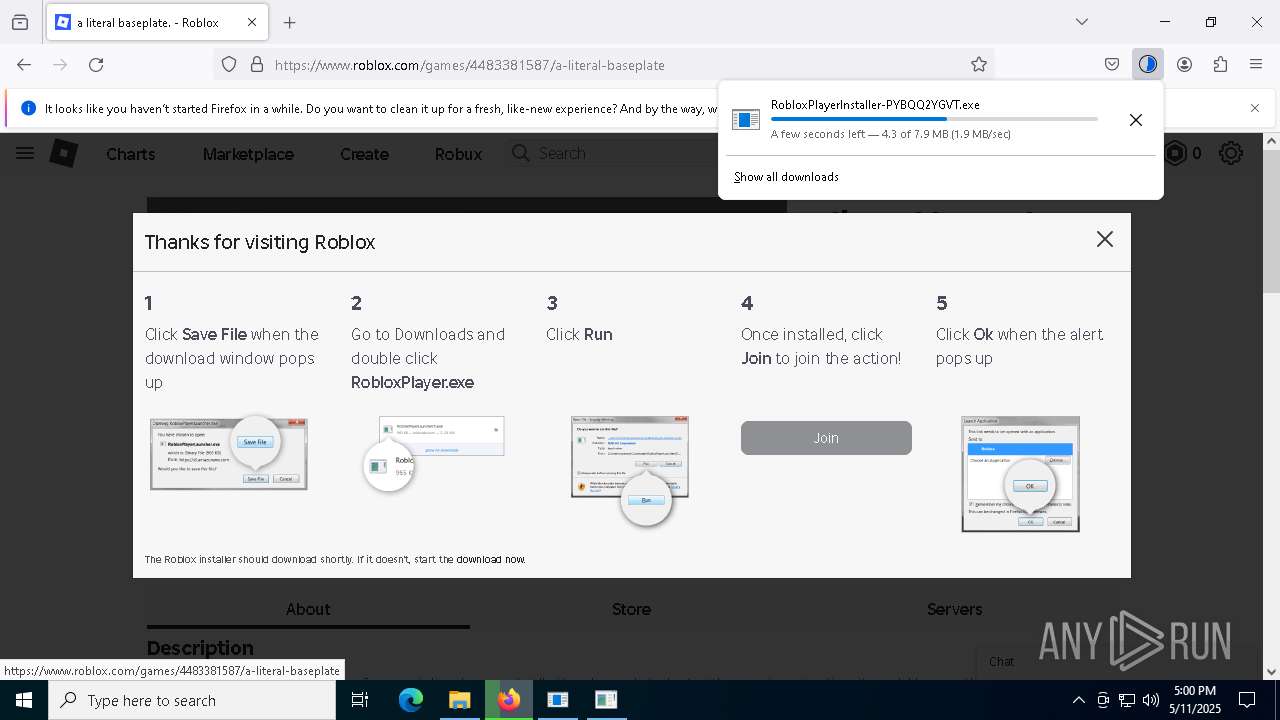
Task: Show hidden system tray icons
Action: coord(1078,700)
